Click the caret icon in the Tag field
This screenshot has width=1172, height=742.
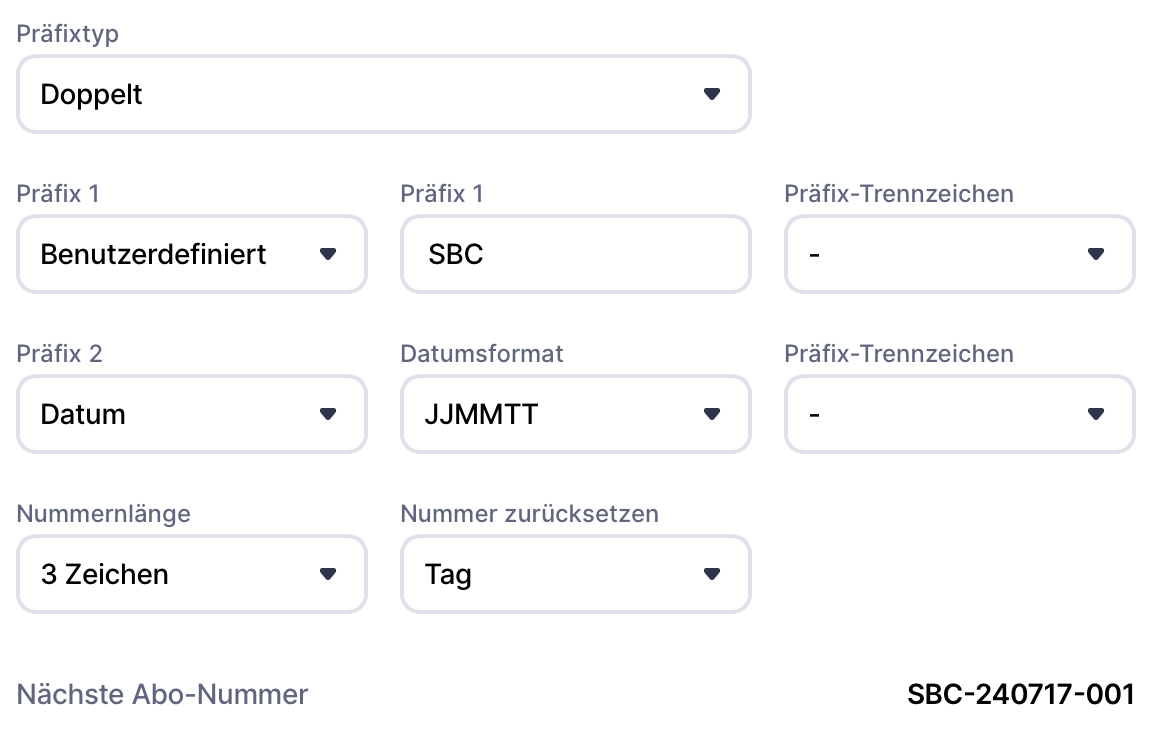(x=712, y=574)
